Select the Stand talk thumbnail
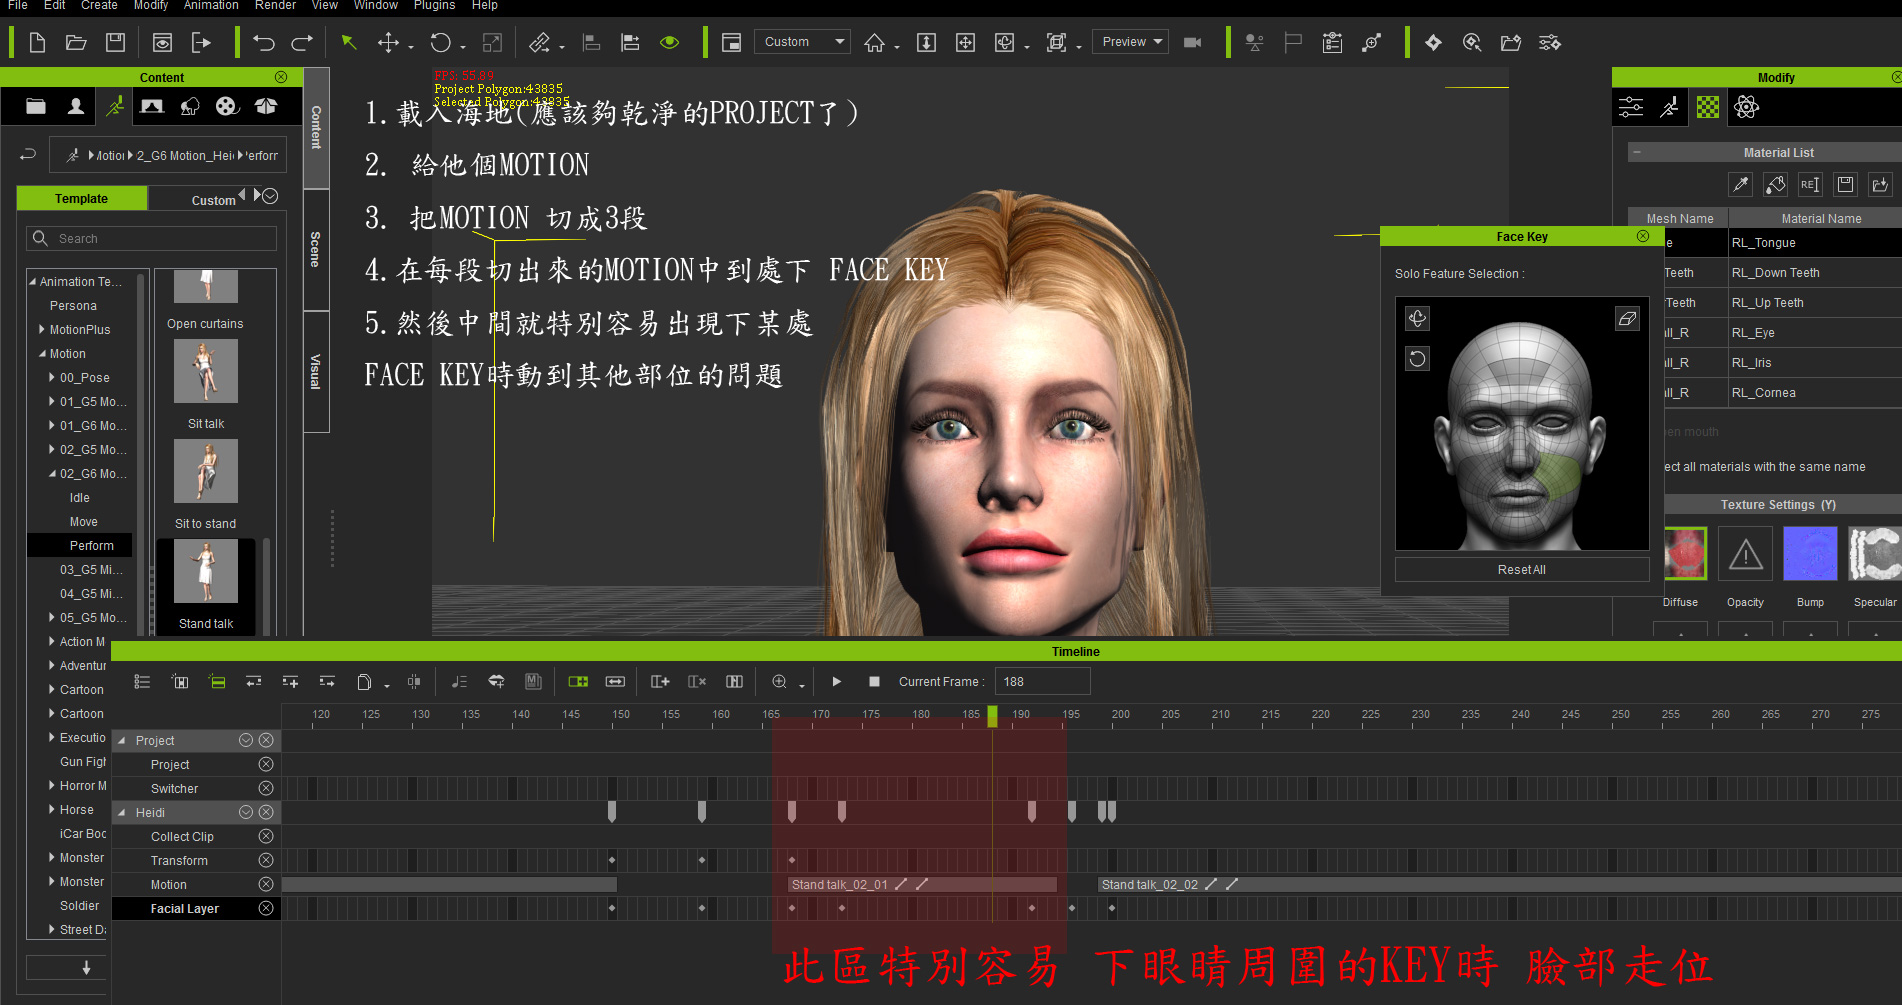Image resolution: width=1902 pixels, height=1005 pixels. 205,571
